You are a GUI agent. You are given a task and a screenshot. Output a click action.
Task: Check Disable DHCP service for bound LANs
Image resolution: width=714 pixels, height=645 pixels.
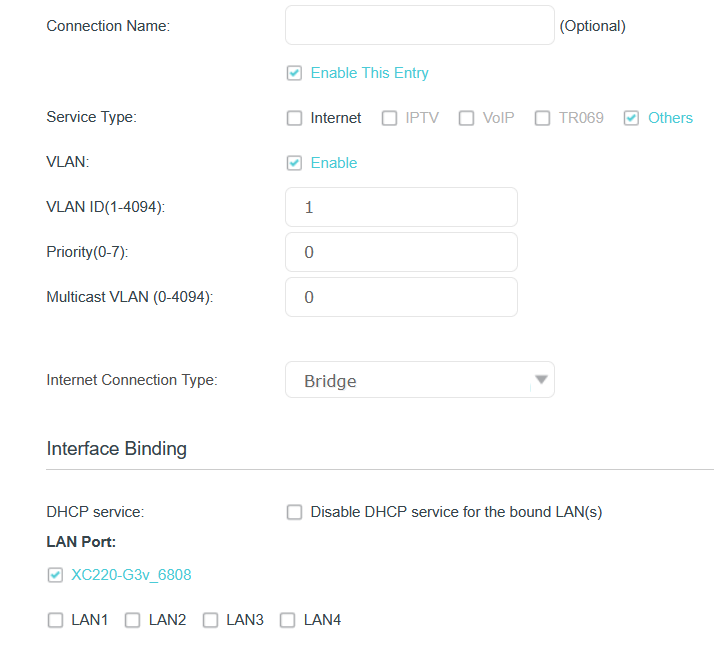294,513
